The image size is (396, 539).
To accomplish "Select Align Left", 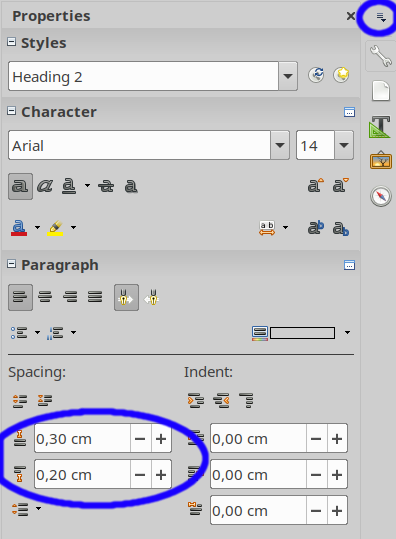I will [x=20, y=297].
